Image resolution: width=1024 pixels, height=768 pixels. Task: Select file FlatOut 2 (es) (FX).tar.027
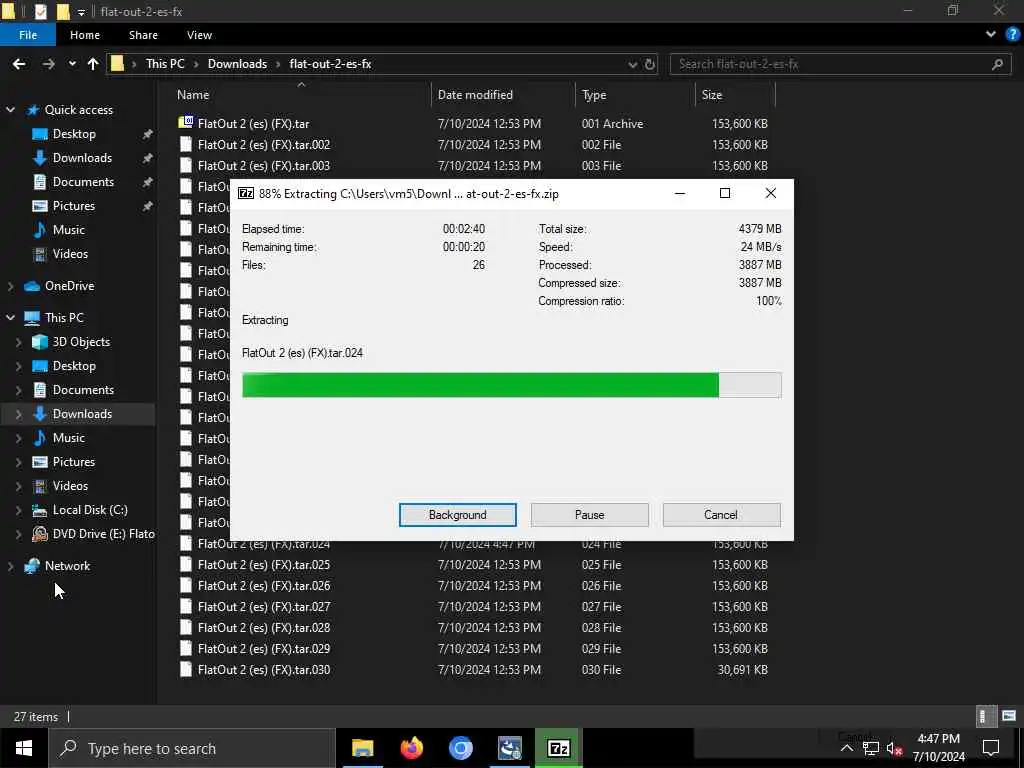(264, 607)
